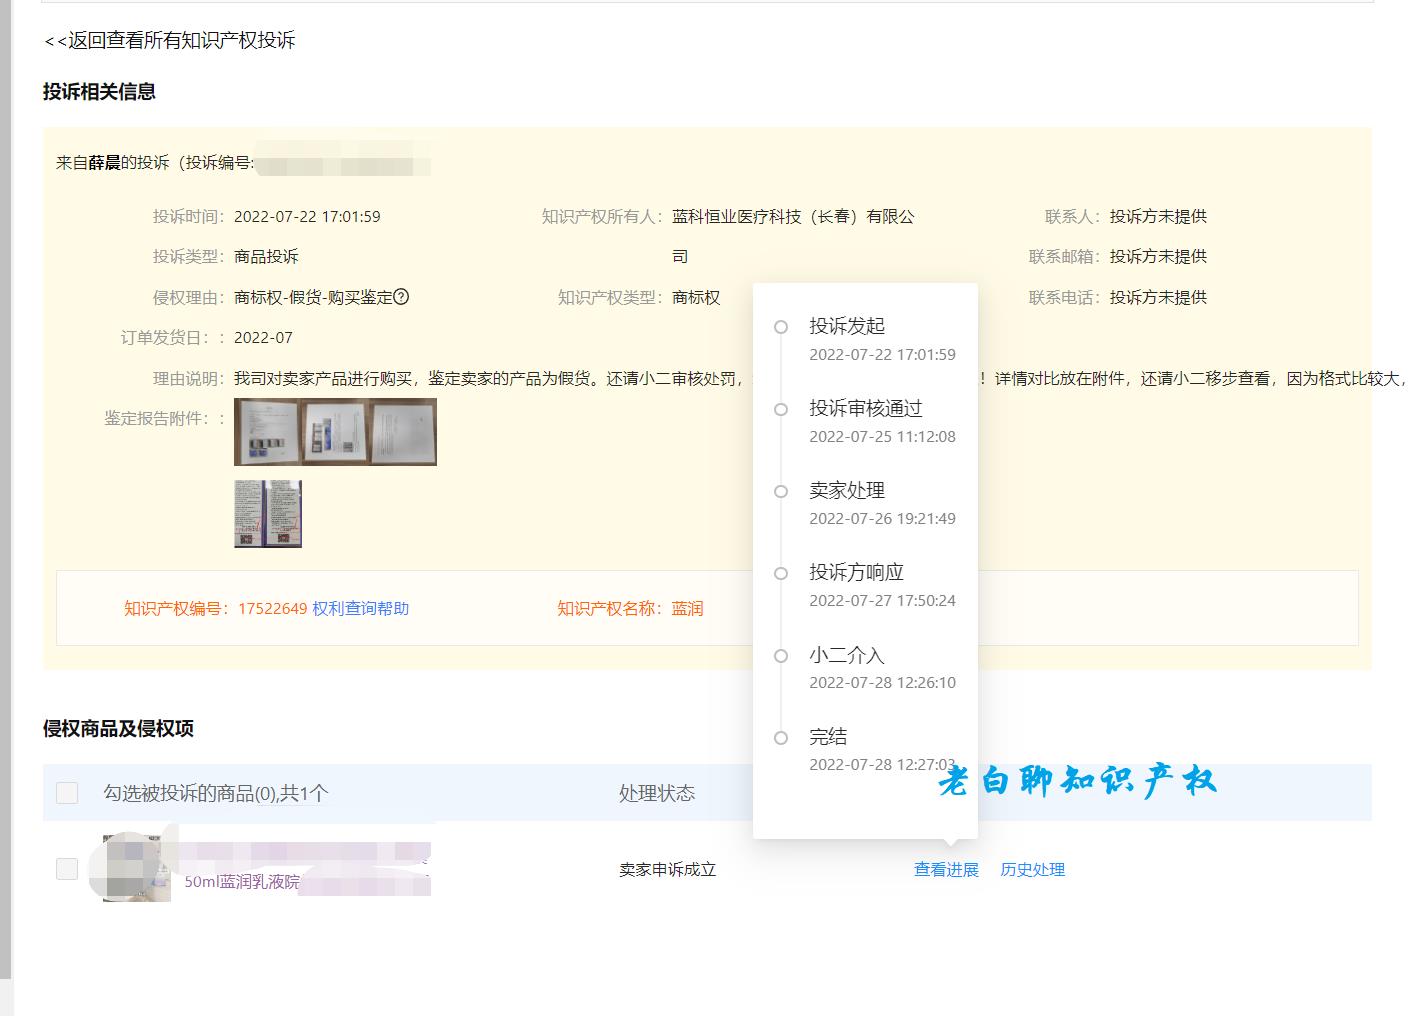The height and width of the screenshot is (1016, 1416).
Task: Click the 查看进展 link
Action: click(x=946, y=869)
